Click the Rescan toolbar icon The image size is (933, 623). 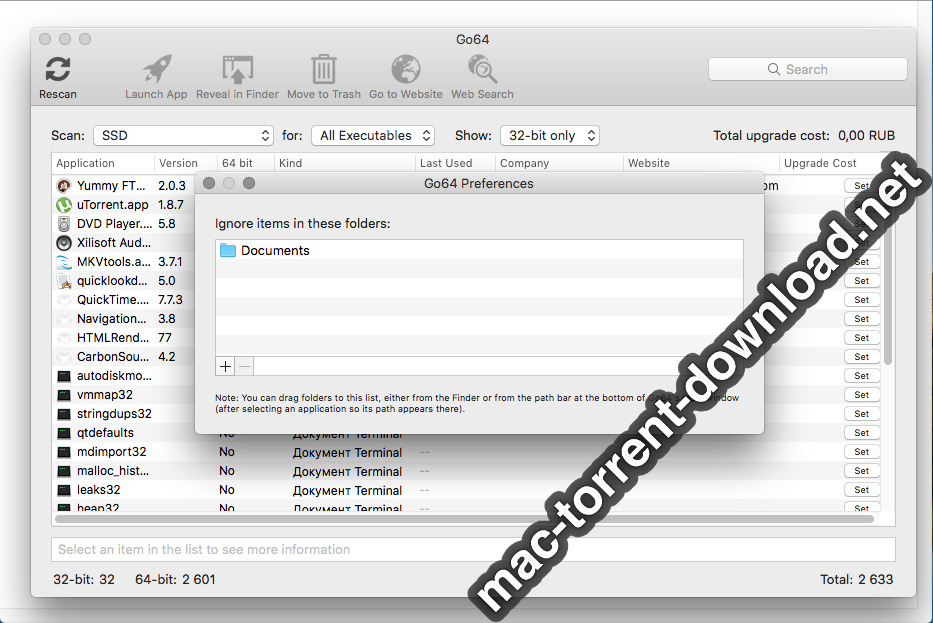[x=58, y=70]
